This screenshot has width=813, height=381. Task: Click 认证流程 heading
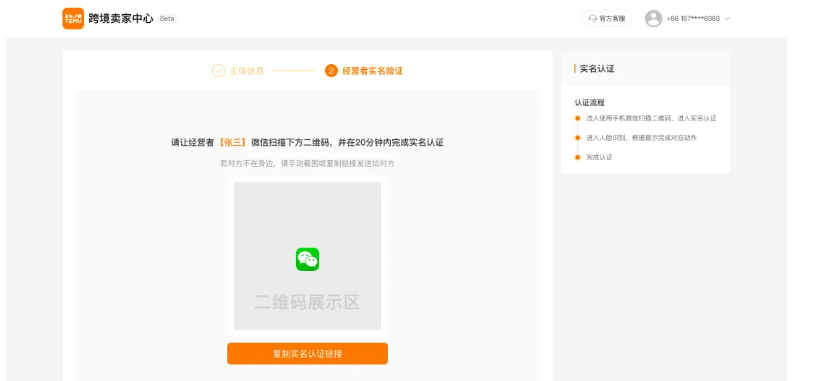pos(589,103)
